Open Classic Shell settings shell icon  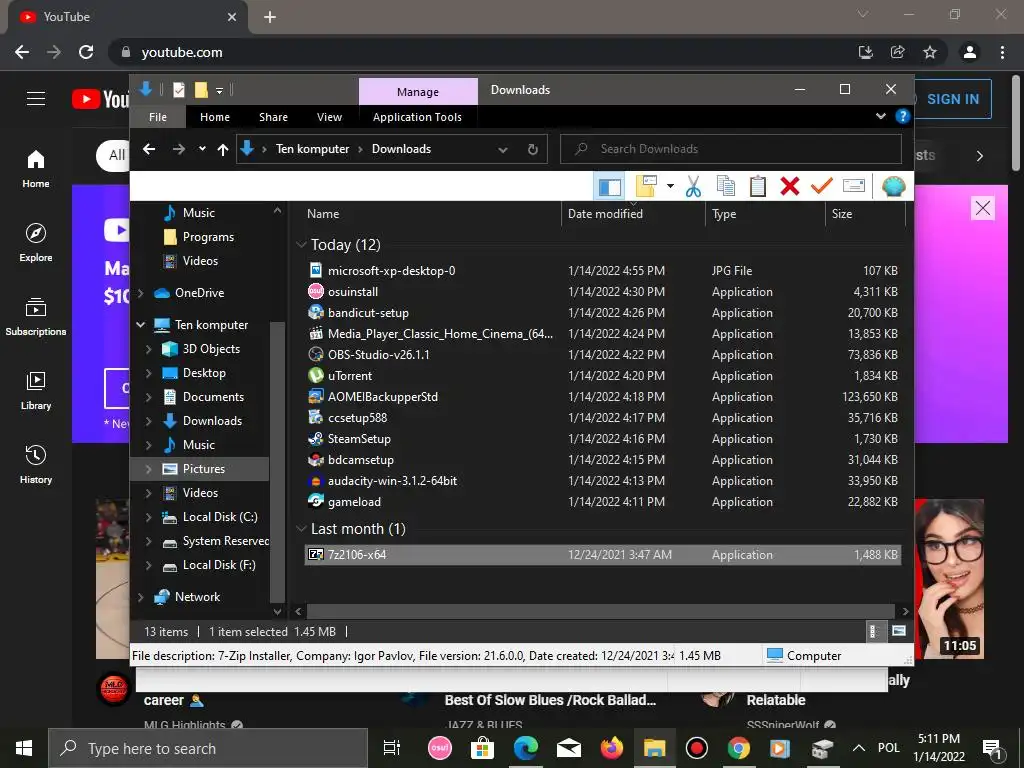point(893,186)
